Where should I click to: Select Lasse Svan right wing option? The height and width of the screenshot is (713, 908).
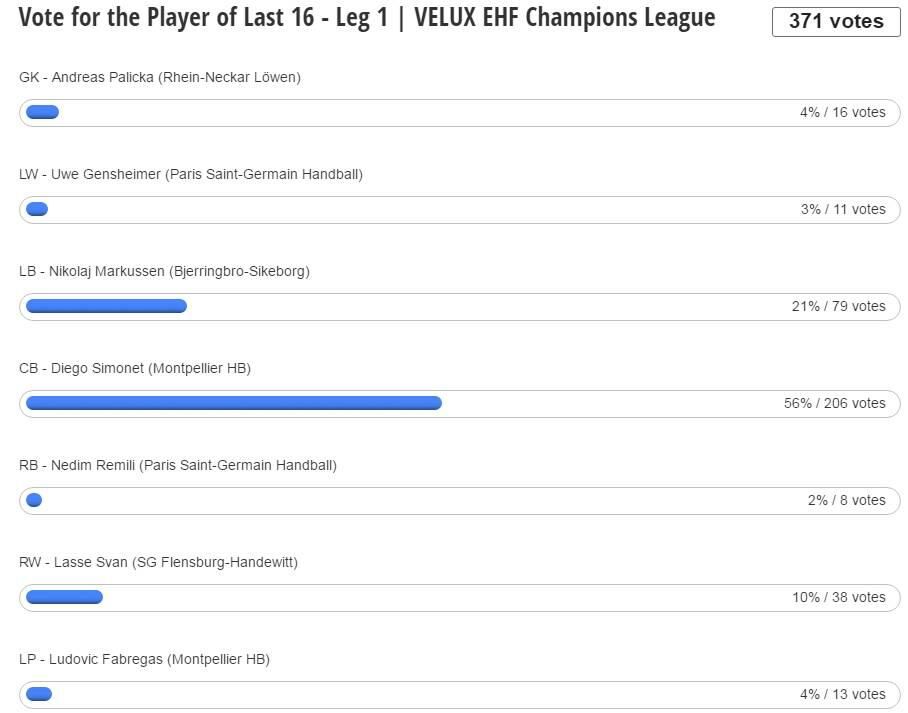(x=158, y=562)
